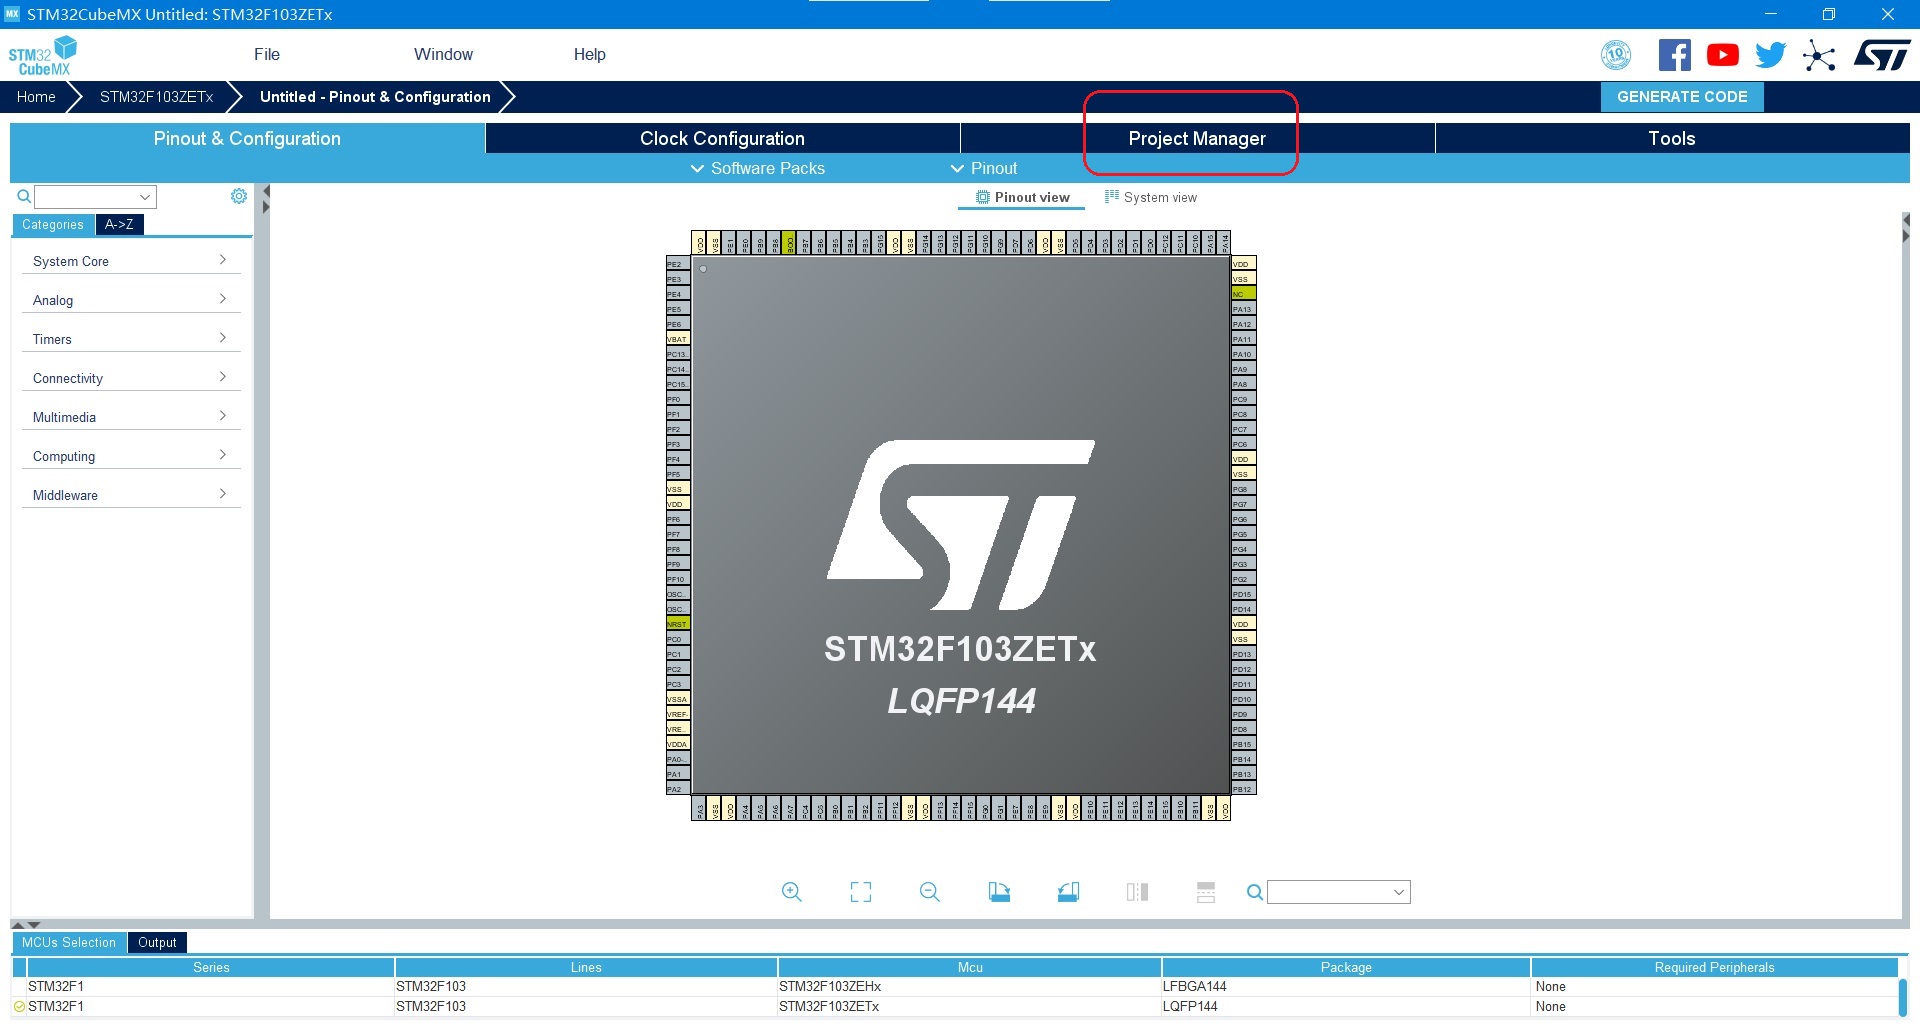The height and width of the screenshot is (1030, 1920).
Task: Open the Window menu
Action: click(443, 55)
